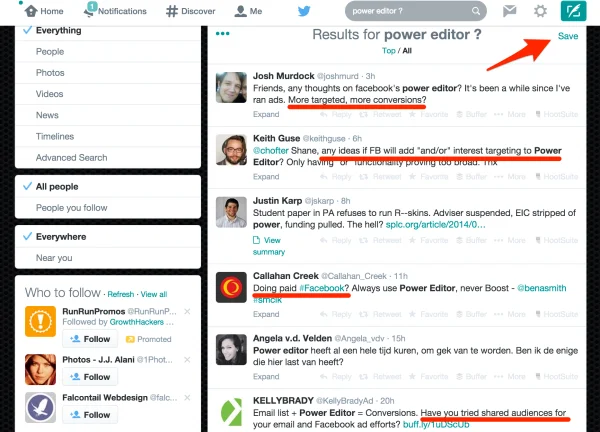600x432 pixels.
Task: Switch to Top results
Action: [388, 51]
